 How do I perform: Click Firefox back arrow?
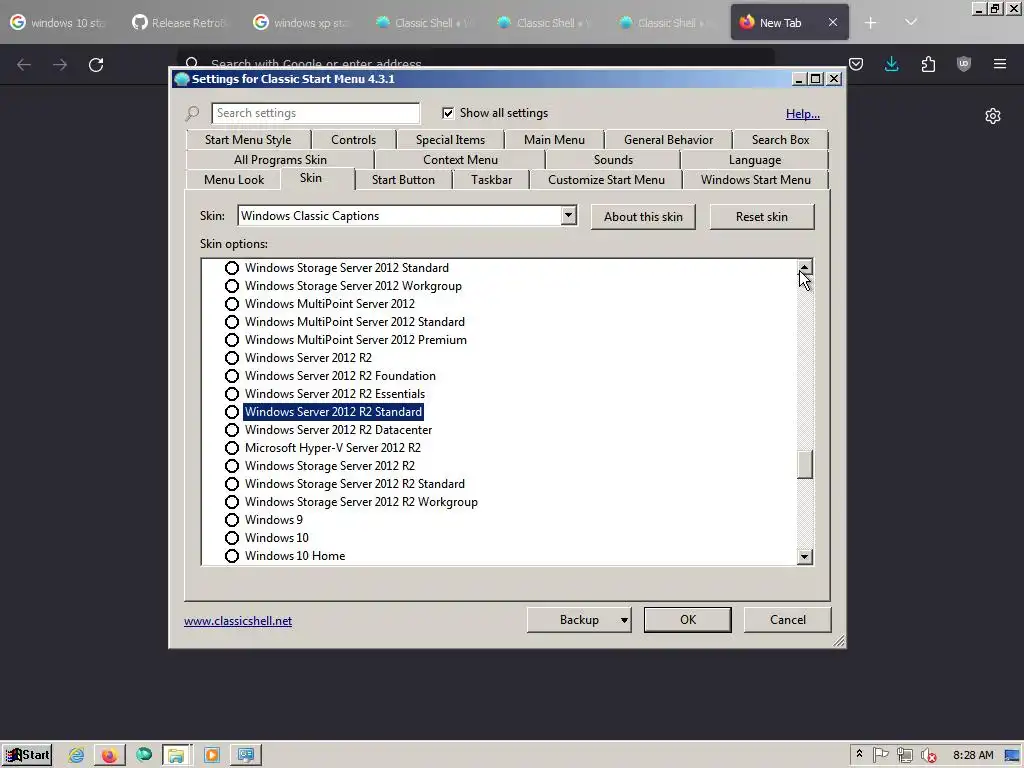tap(24, 65)
